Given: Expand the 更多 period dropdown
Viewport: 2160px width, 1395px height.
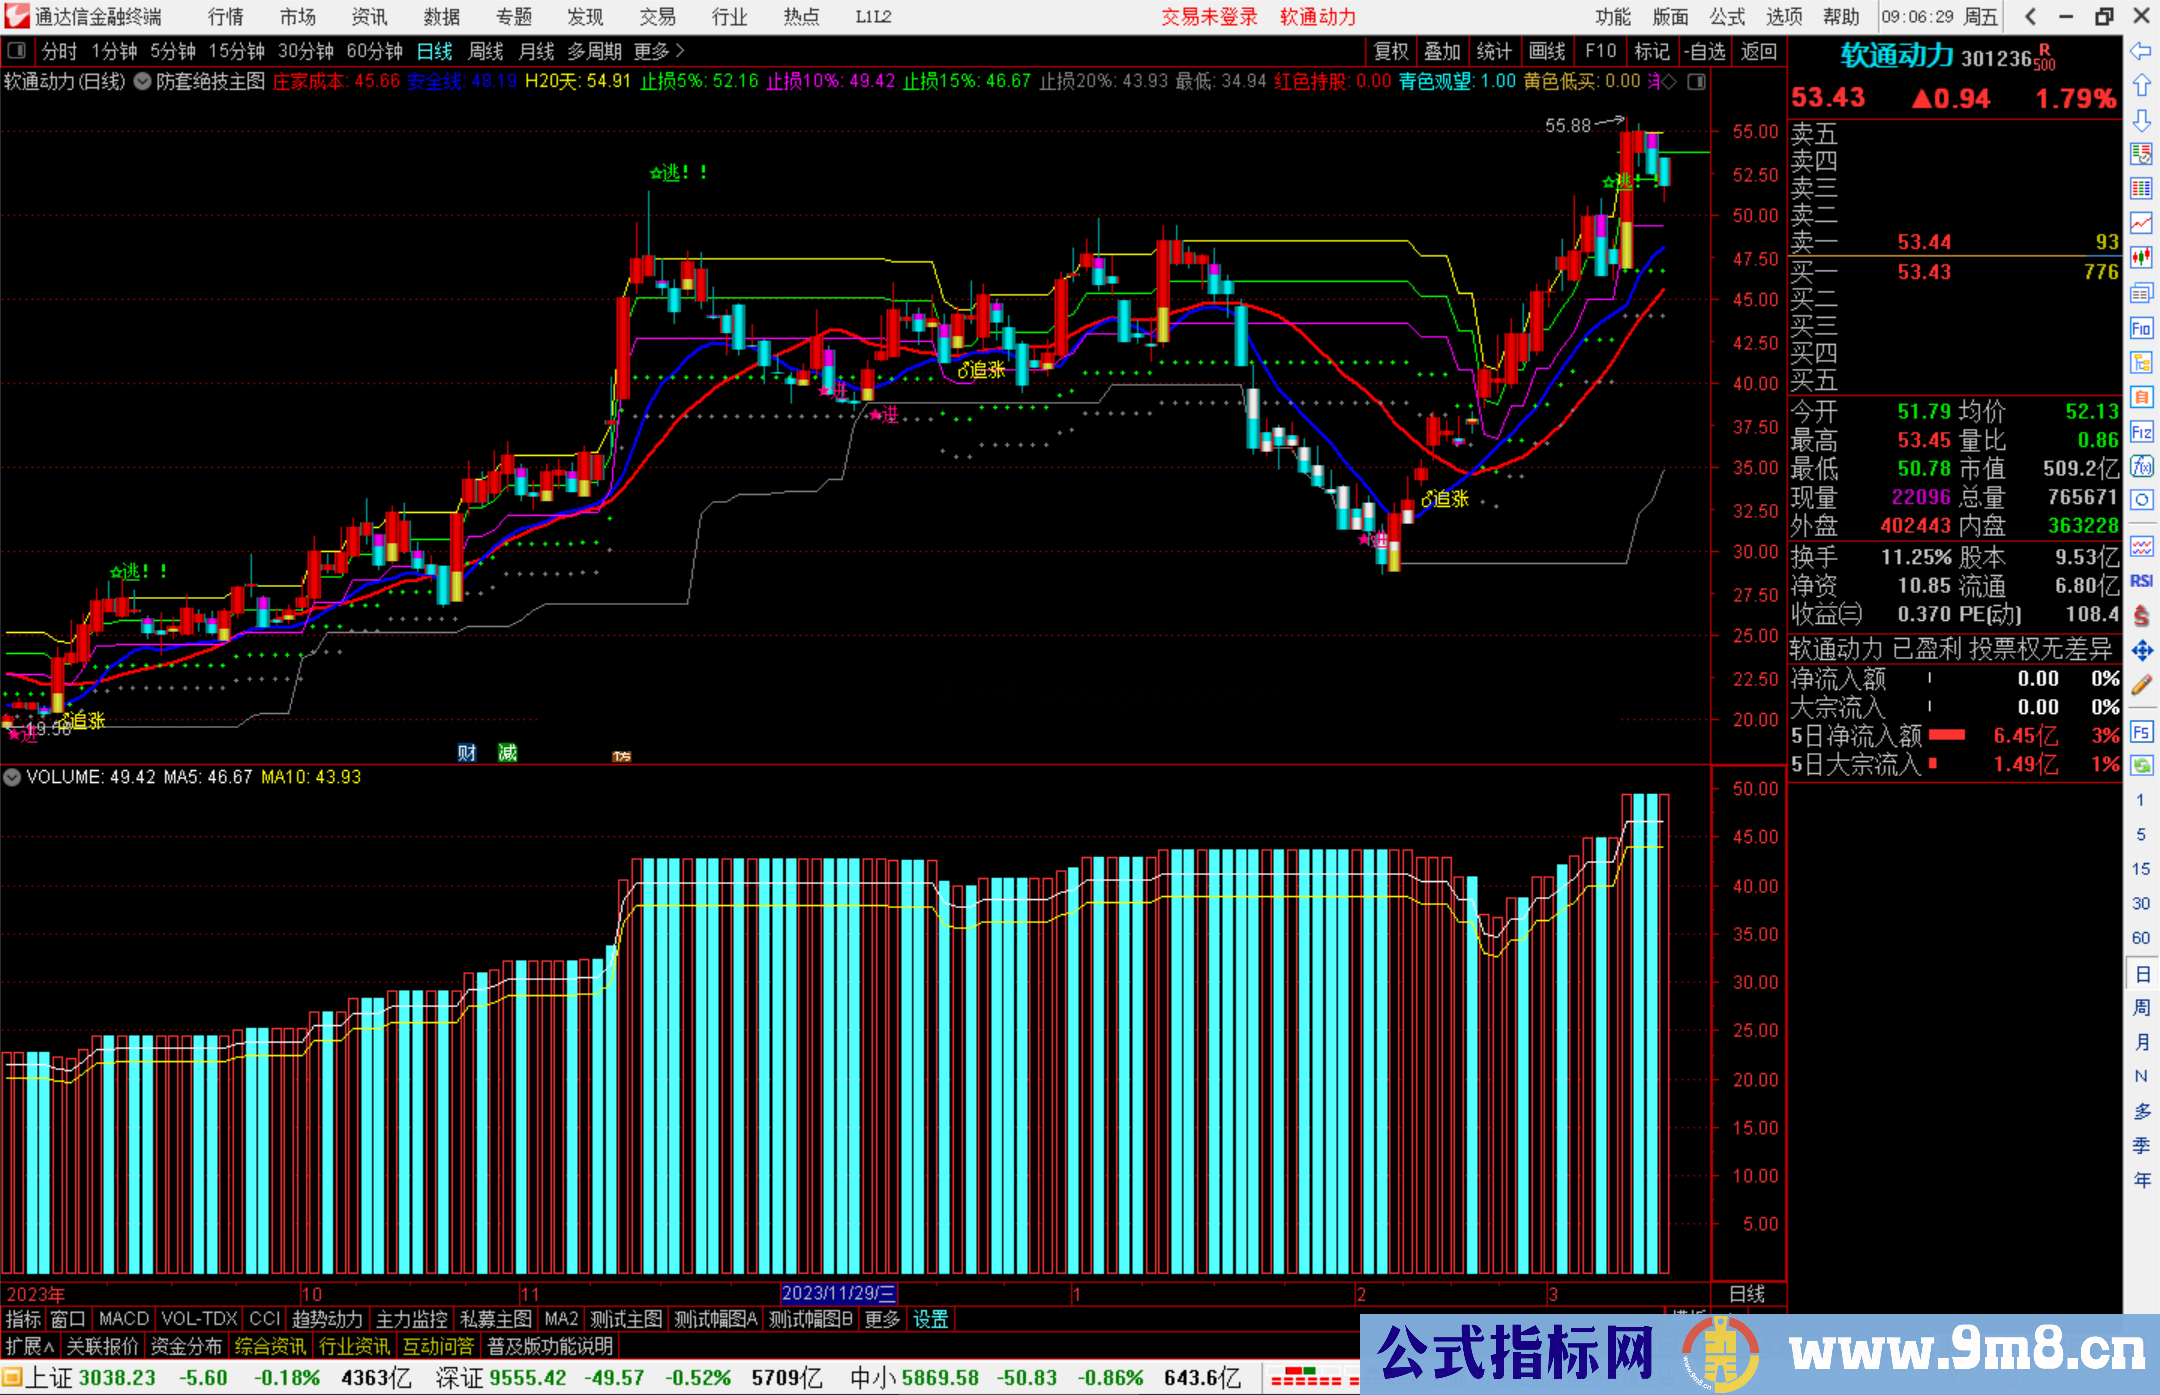Looking at the screenshot, I should click(x=659, y=51).
